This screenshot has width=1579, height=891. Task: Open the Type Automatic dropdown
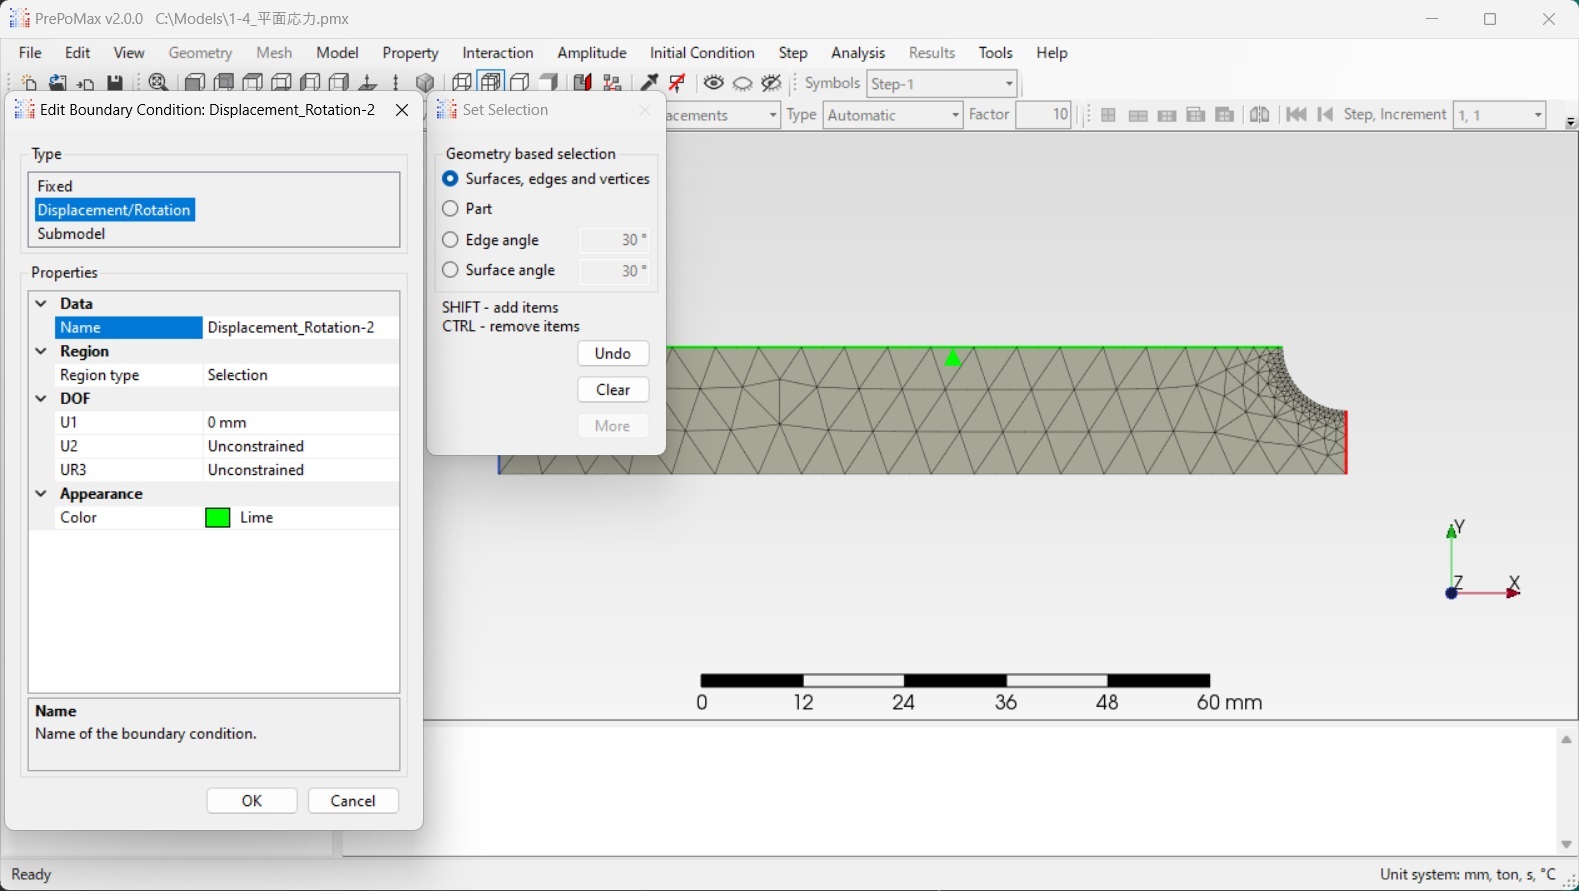coord(955,115)
